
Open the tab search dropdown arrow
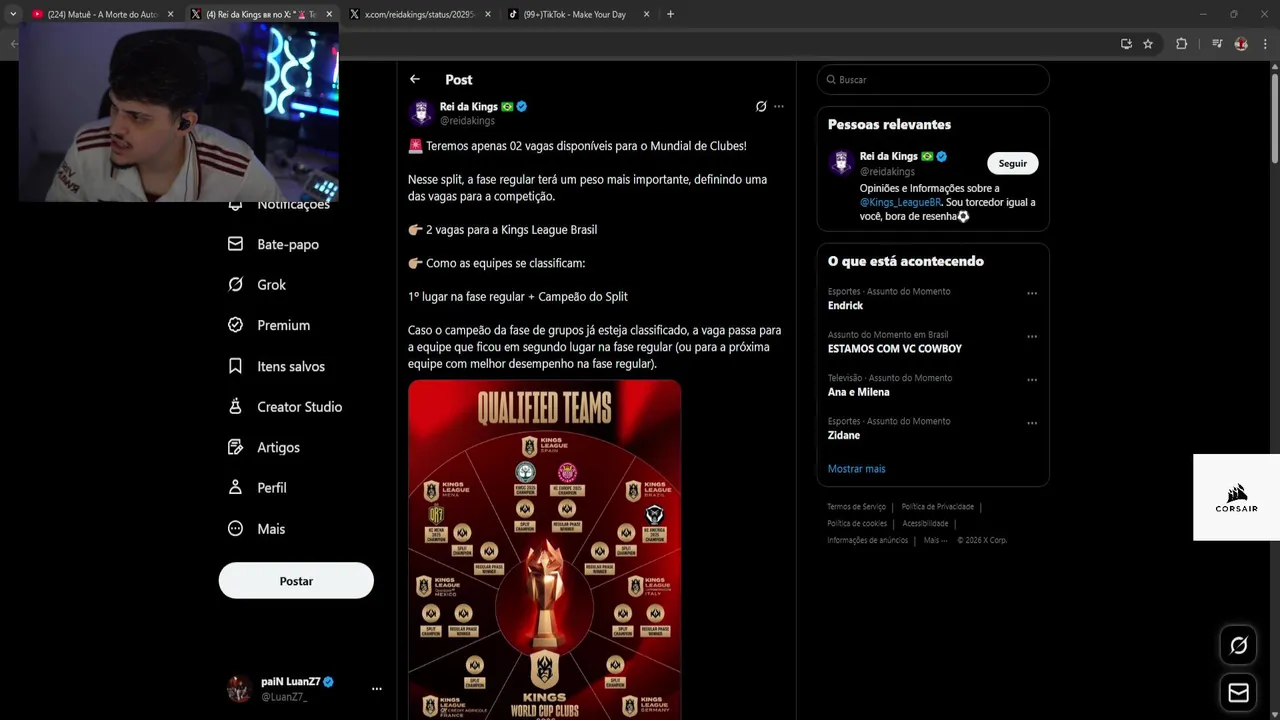[x=12, y=14]
